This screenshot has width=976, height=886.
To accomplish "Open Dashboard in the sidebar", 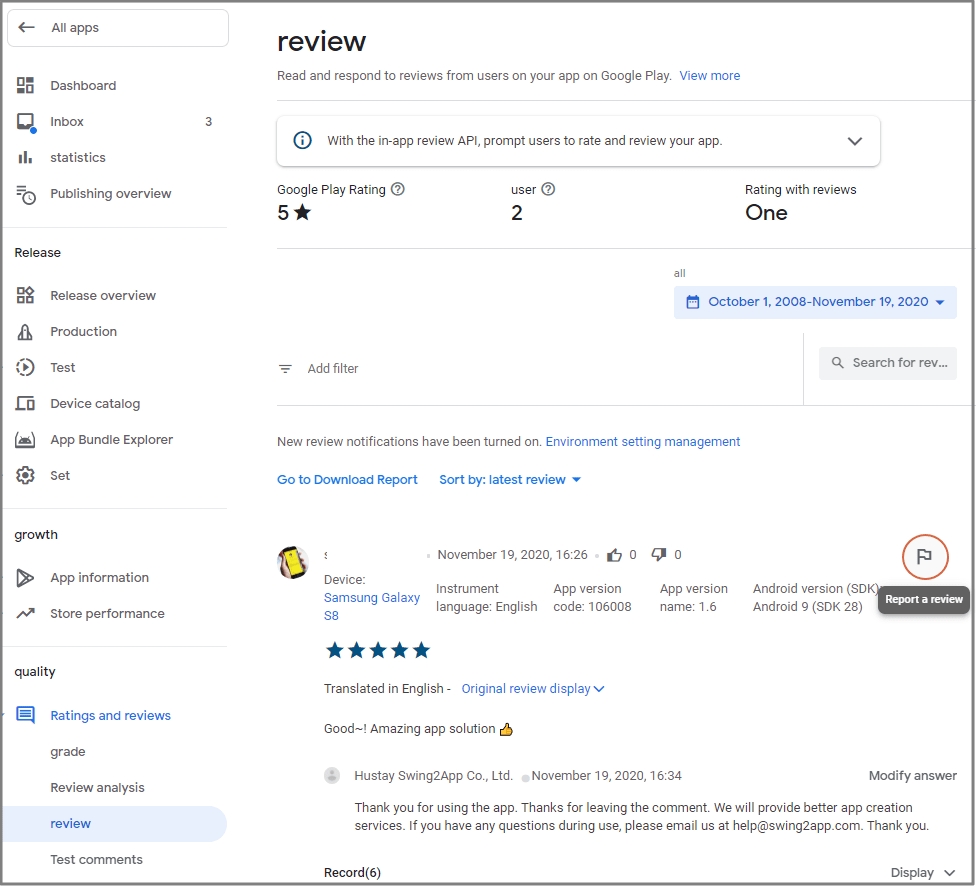I will coord(83,86).
